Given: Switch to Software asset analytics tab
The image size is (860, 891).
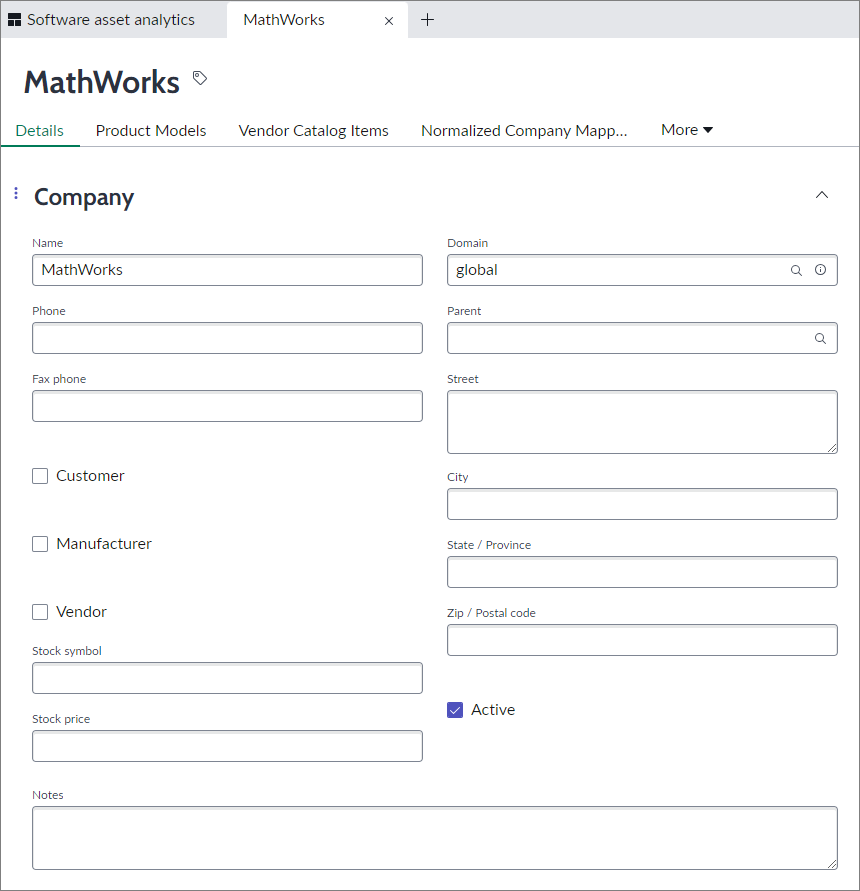Looking at the screenshot, I should click(110, 20).
